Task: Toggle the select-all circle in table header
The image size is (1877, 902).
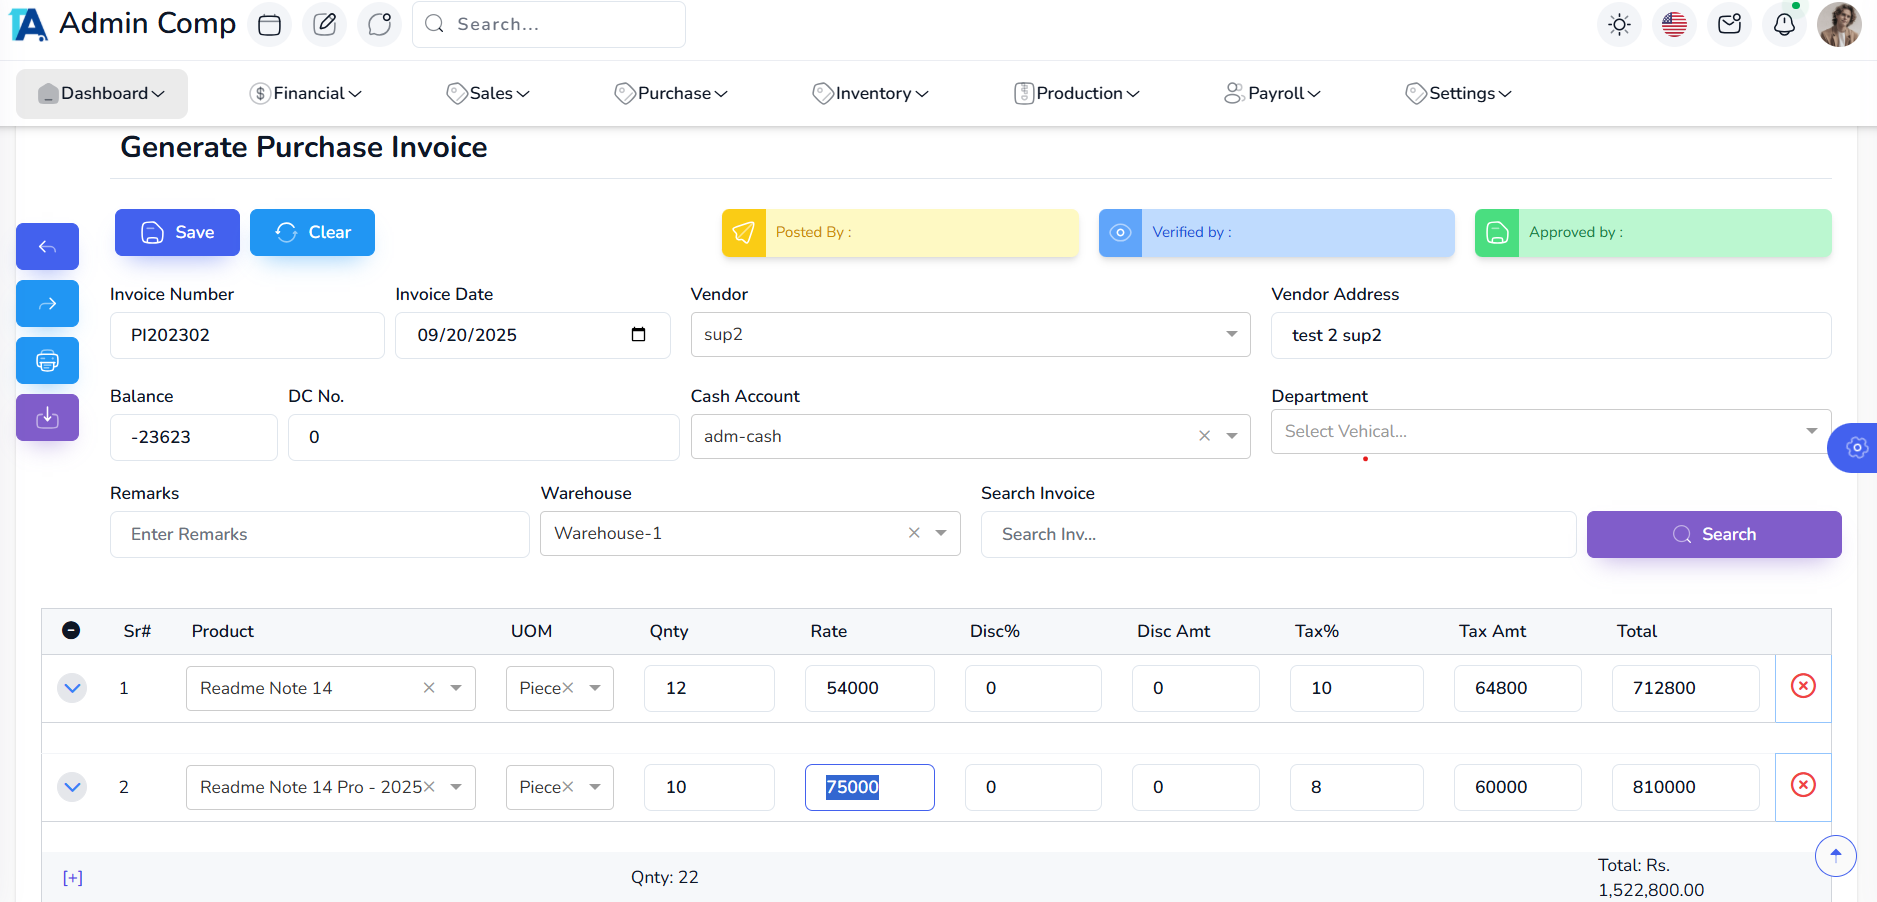Action: [x=71, y=631]
